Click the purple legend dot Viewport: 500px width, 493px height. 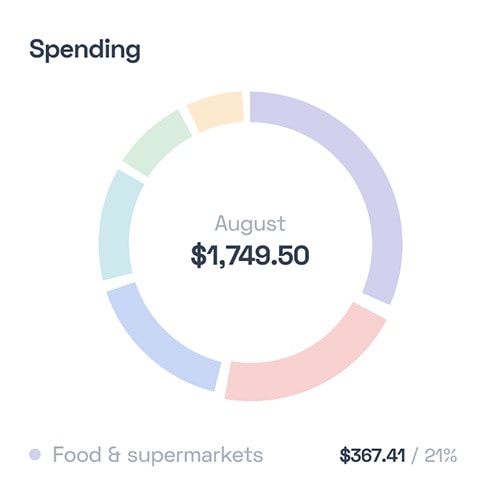click(x=35, y=454)
